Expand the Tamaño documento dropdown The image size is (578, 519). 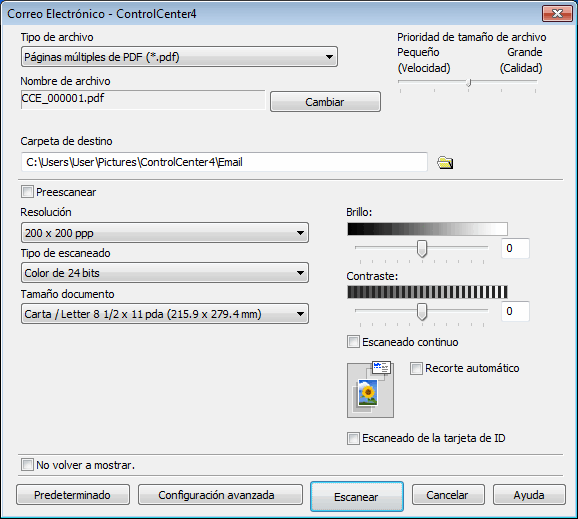165,314
